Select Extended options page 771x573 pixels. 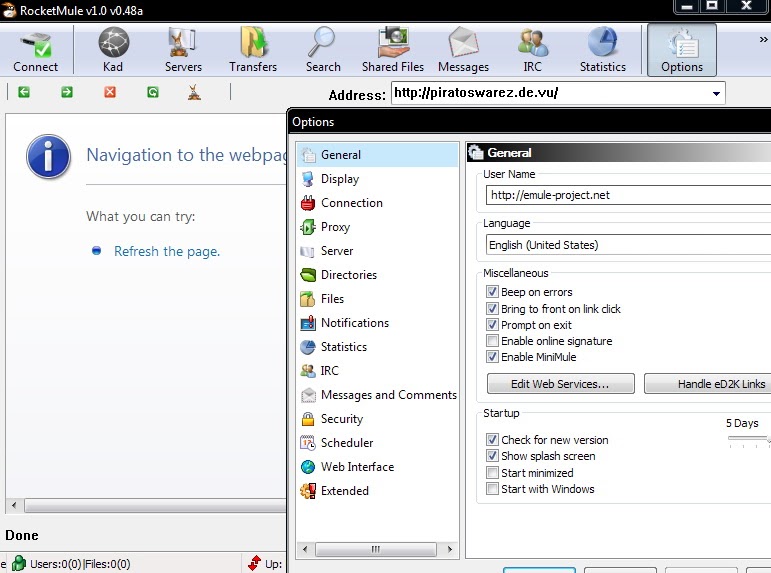pyautogui.click(x=377, y=490)
